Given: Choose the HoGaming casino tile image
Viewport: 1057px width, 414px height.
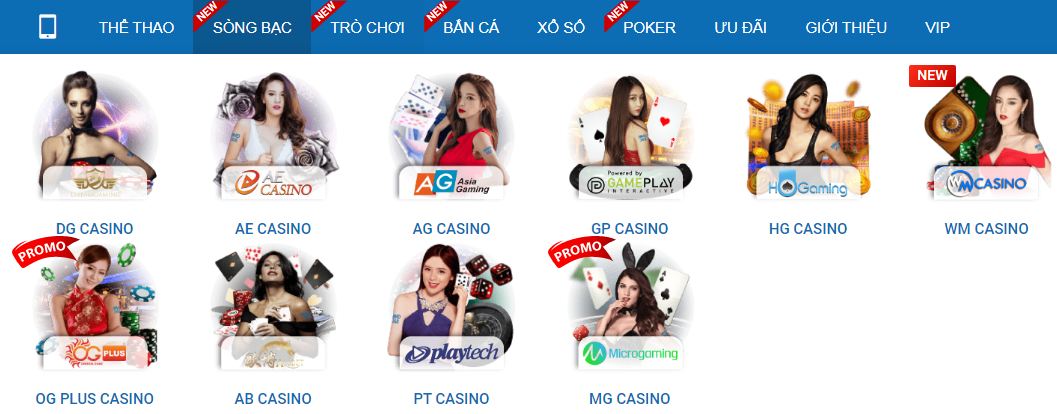Looking at the screenshot, I should (x=808, y=135).
